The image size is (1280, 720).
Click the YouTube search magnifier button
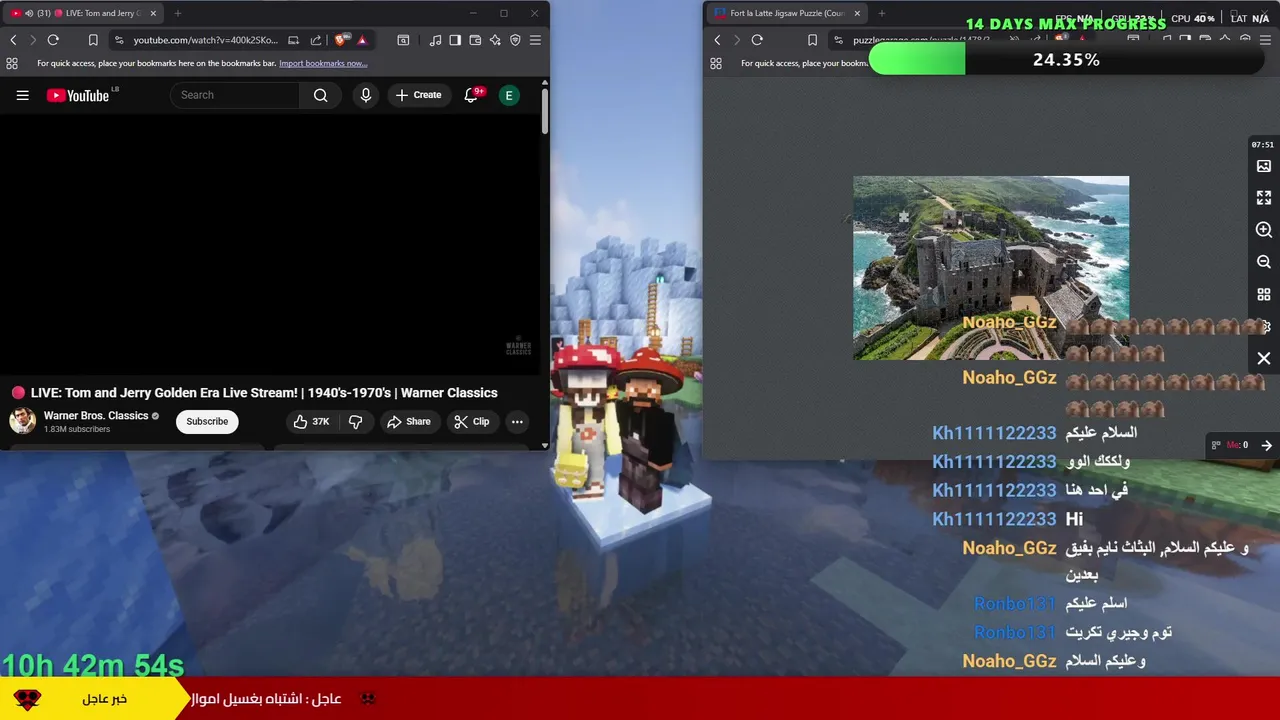pos(320,95)
